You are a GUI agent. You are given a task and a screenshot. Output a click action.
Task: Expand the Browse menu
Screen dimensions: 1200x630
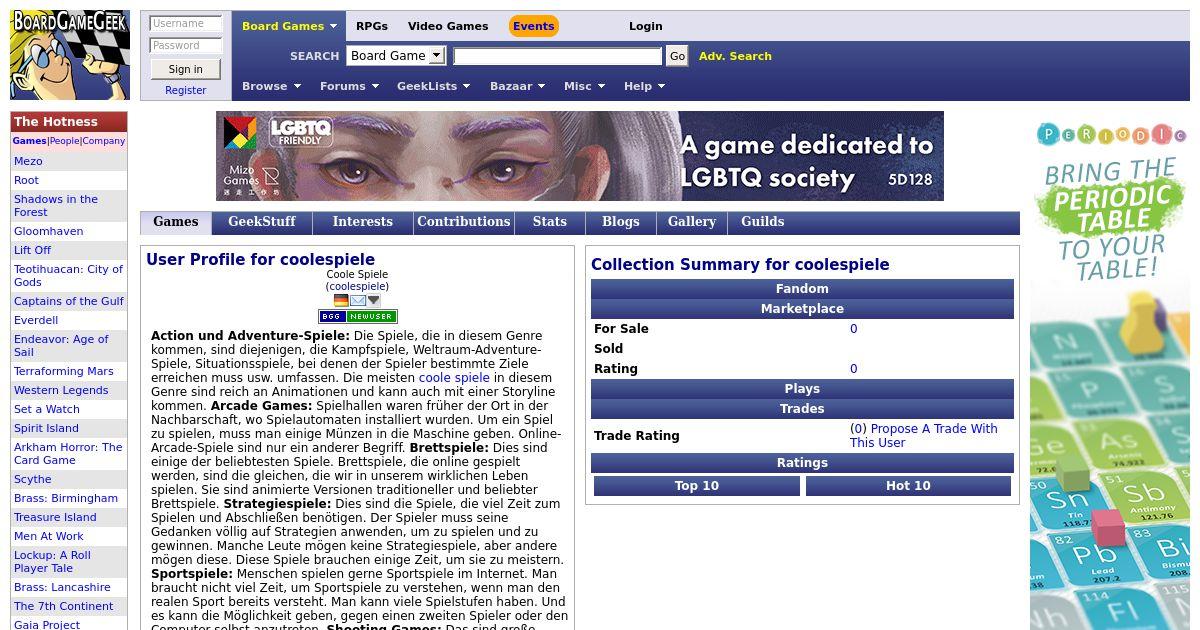(x=271, y=86)
